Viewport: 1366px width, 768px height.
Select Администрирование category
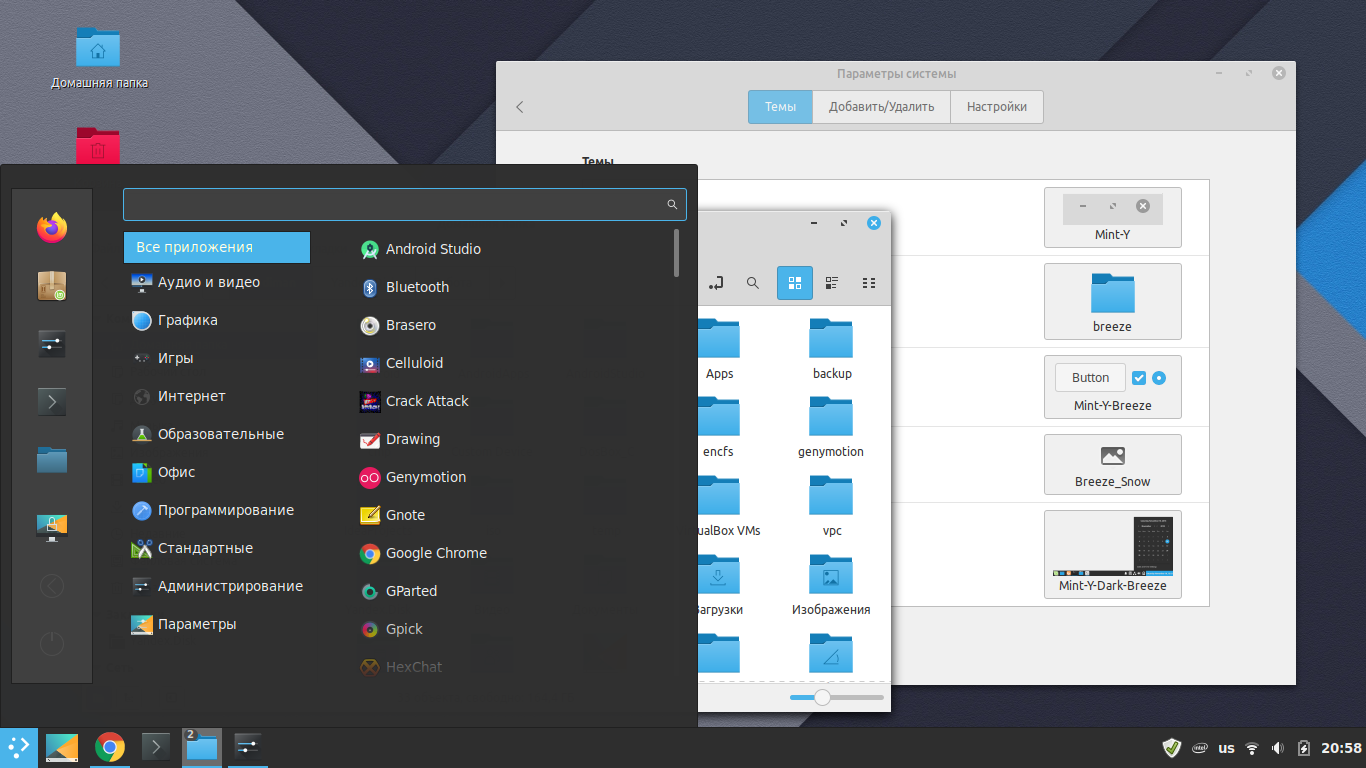coord(217,586)
